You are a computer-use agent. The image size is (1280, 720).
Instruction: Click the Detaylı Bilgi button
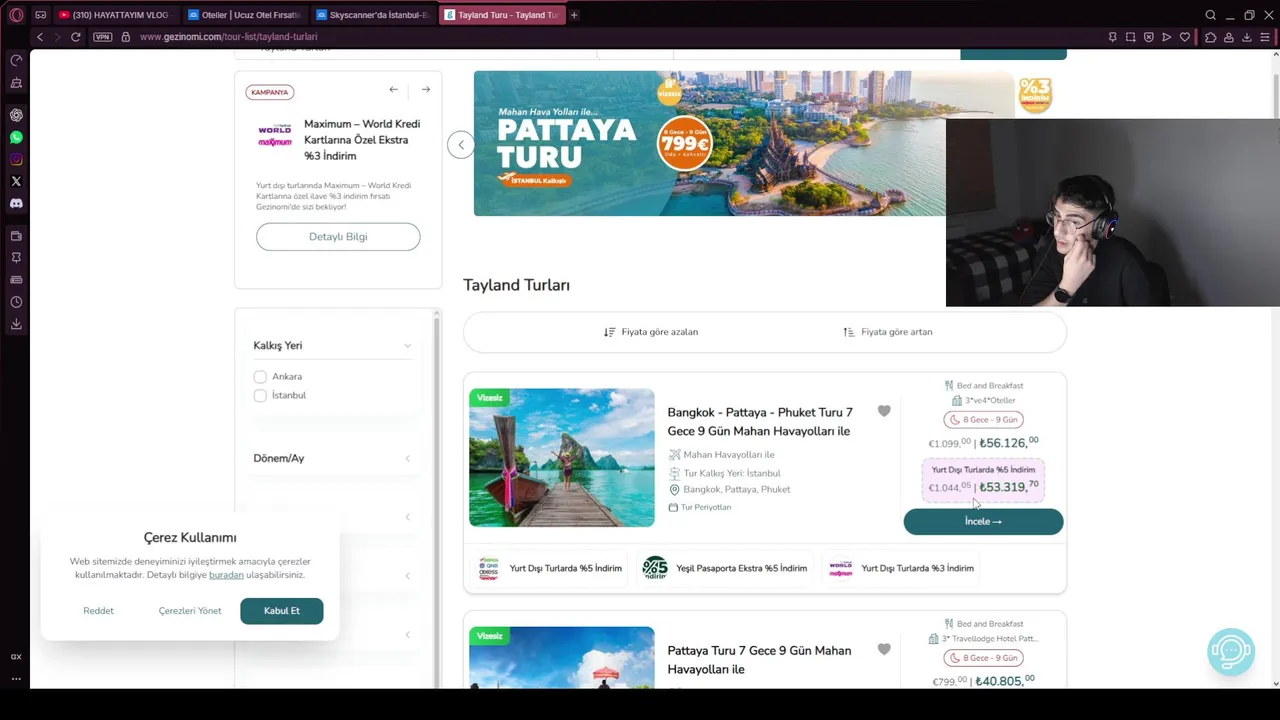[x=338, y=237]
